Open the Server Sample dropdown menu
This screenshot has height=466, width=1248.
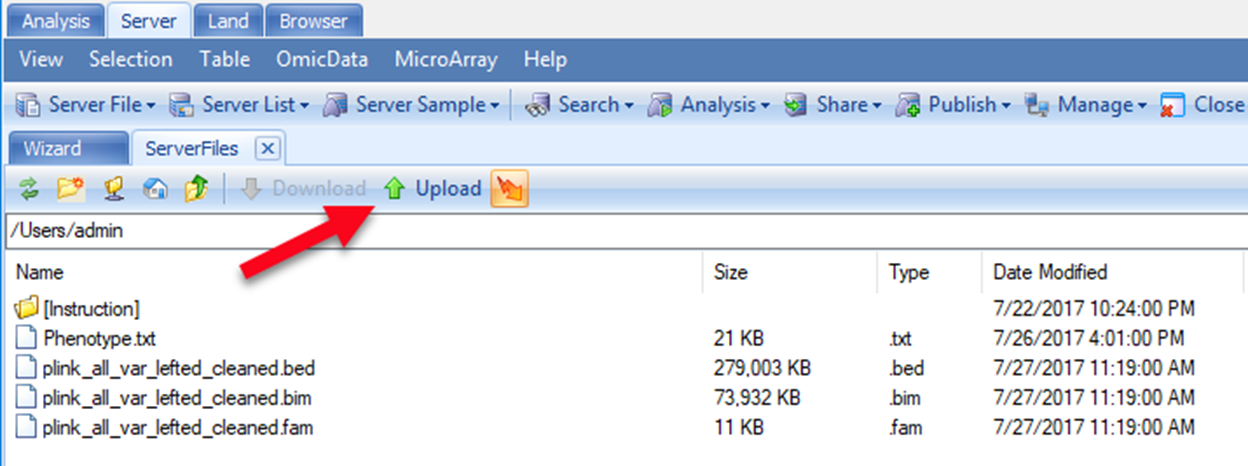tap(413, 104)
